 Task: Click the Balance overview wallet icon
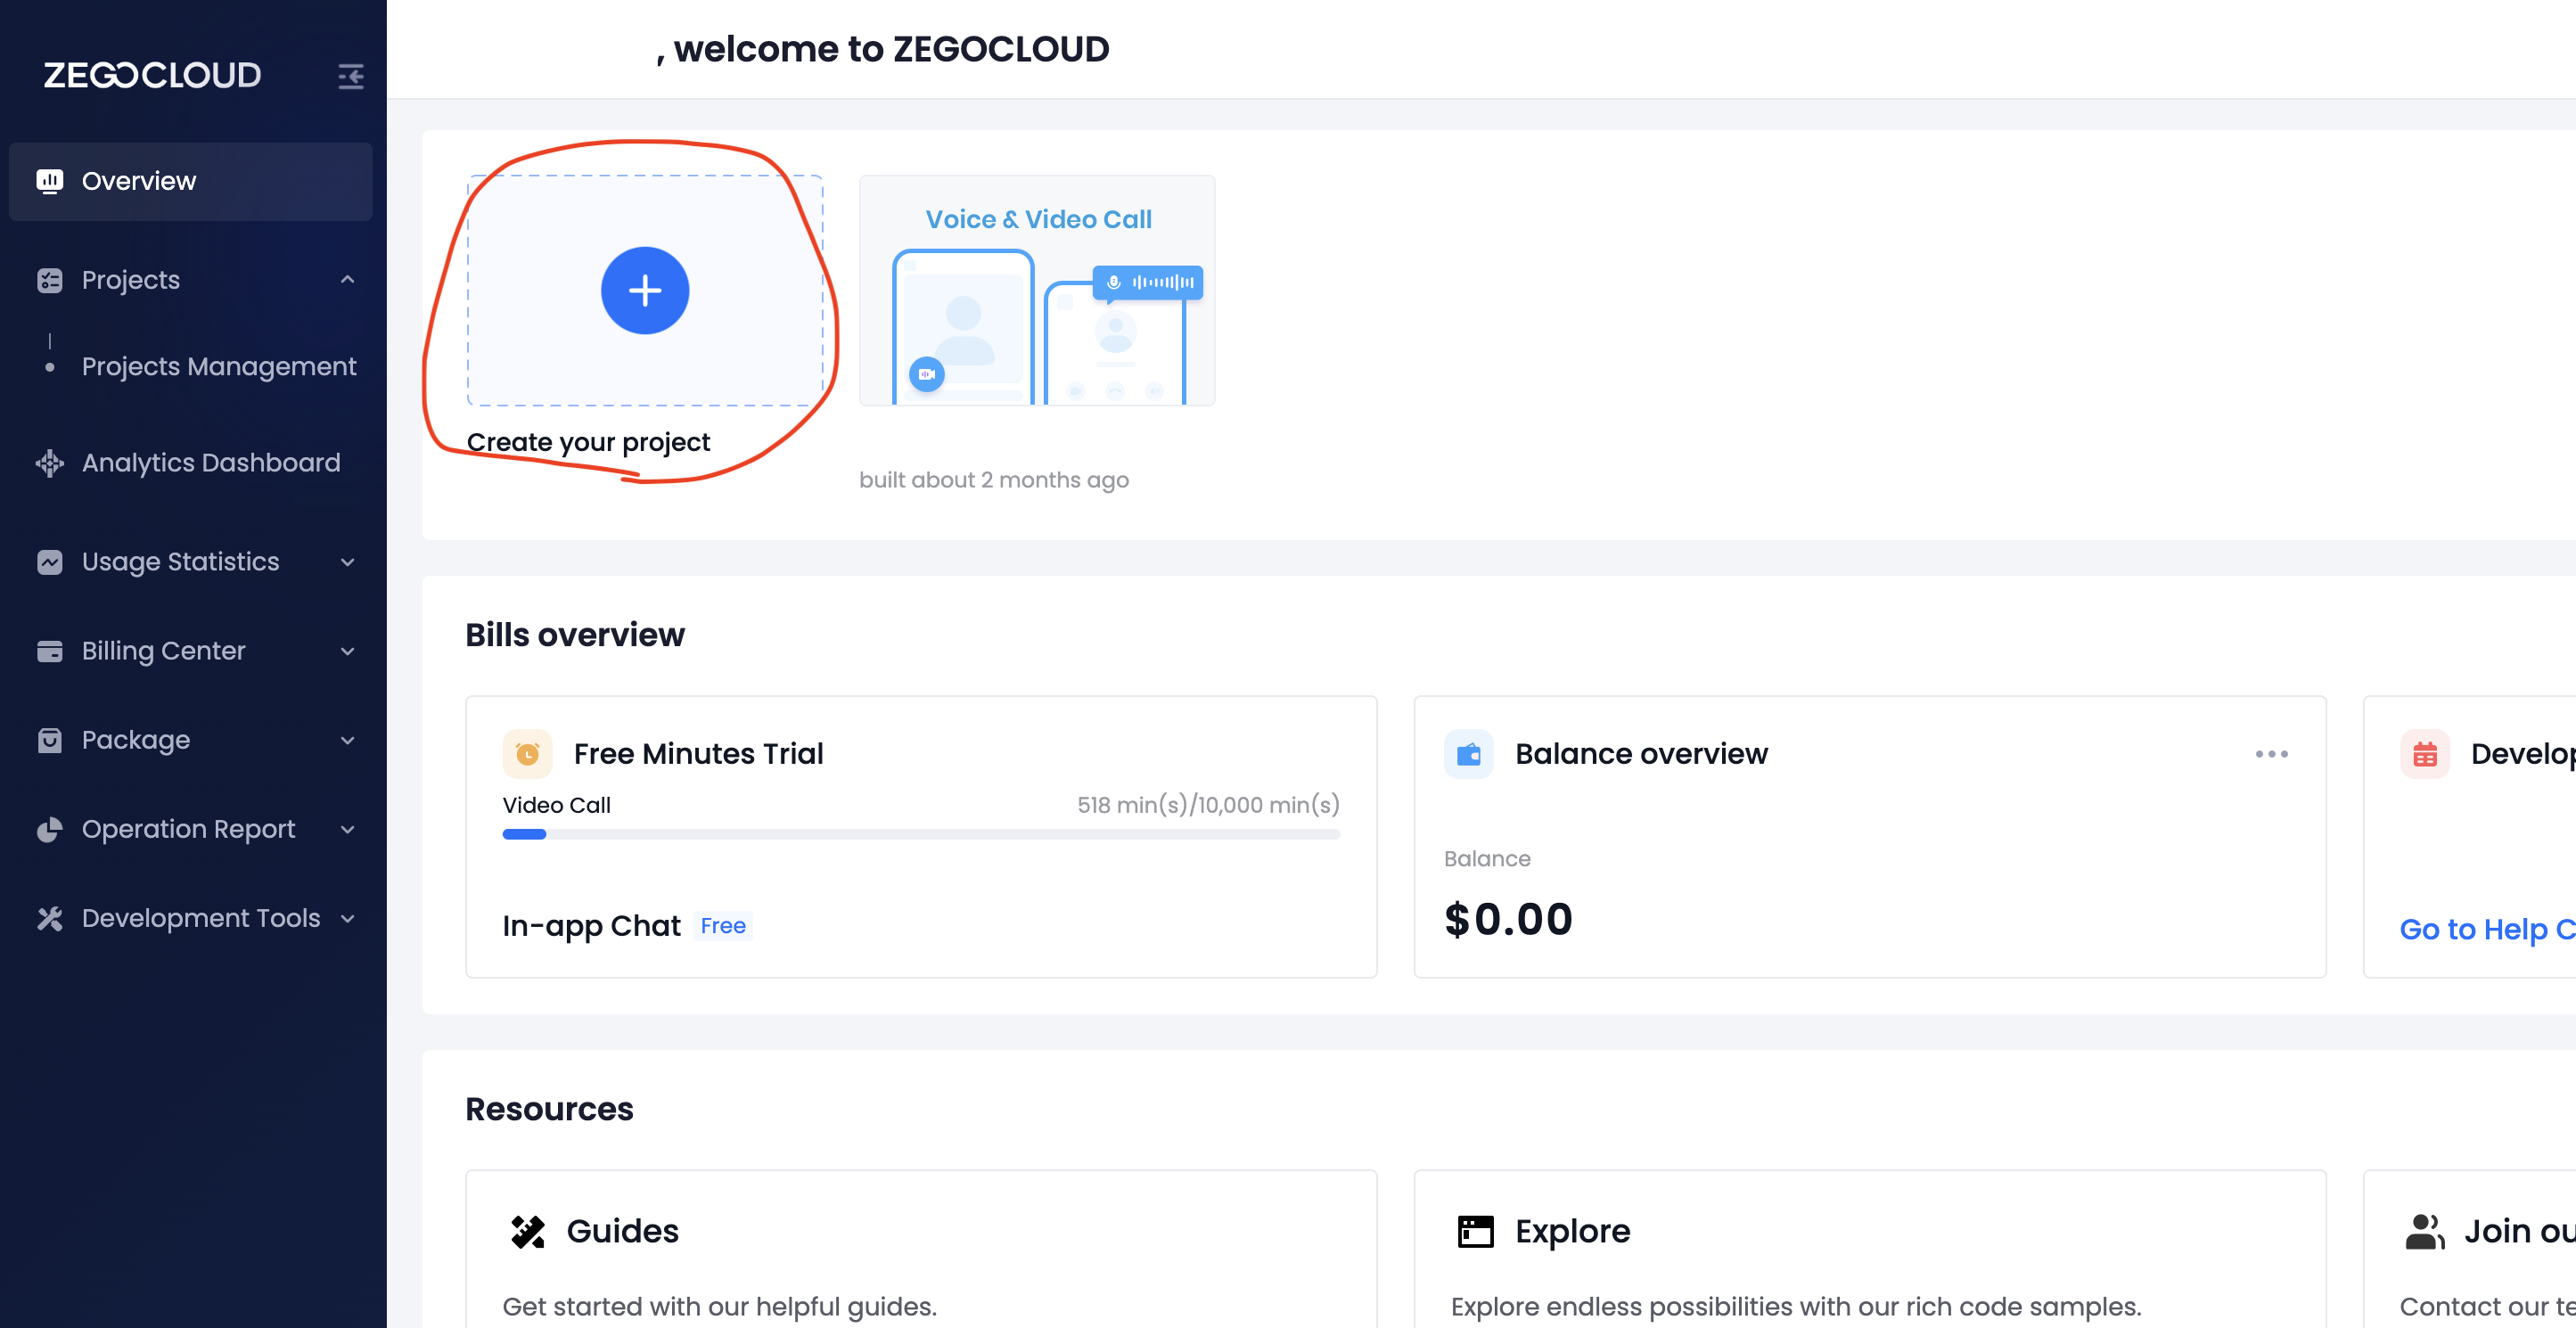1468,754
